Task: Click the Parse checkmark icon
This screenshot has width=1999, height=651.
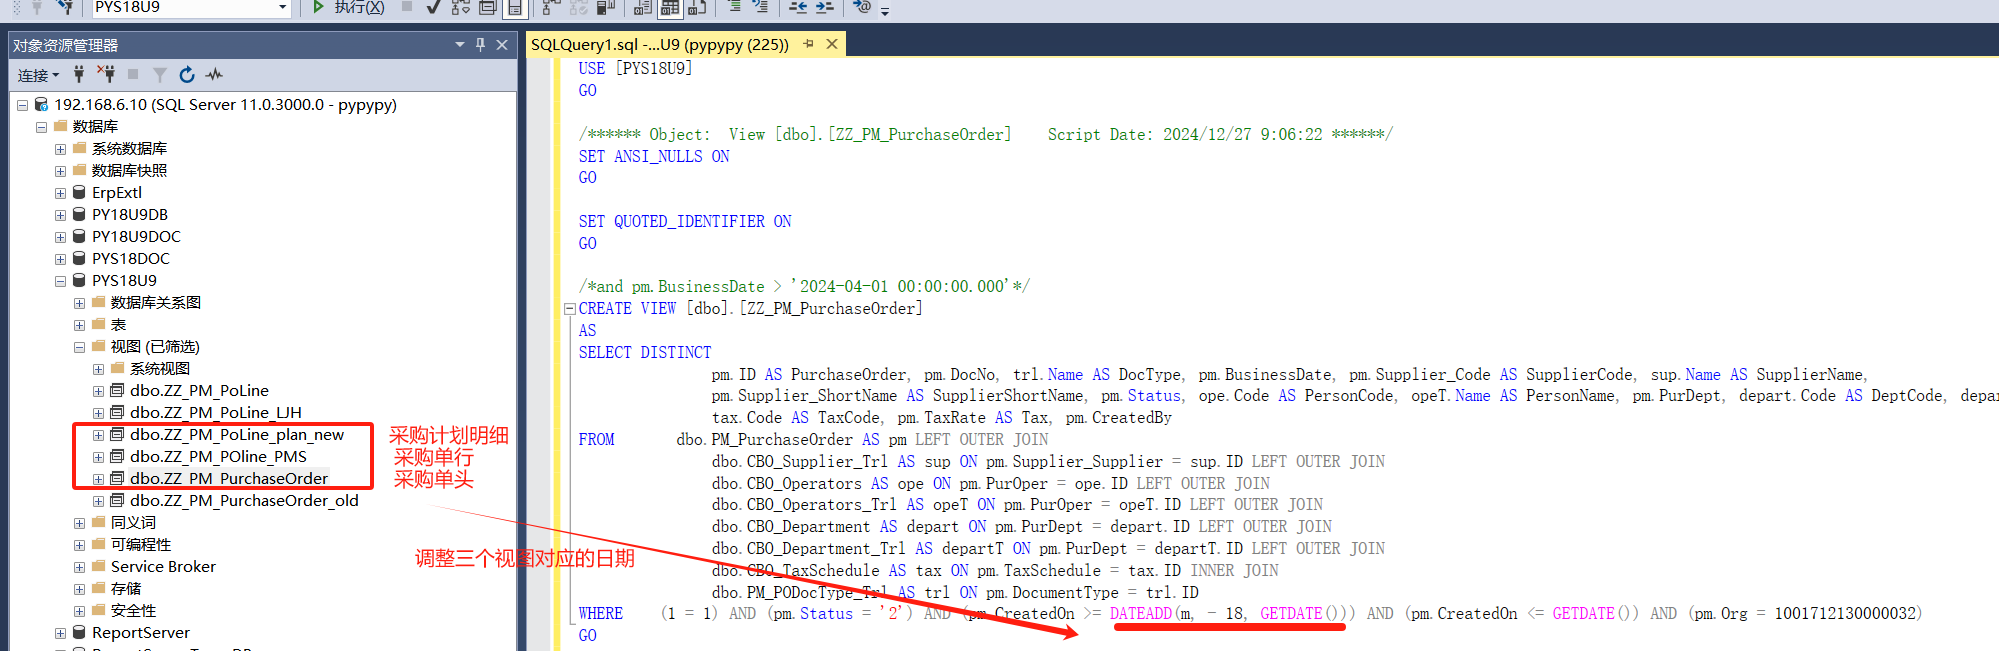Action: pos(433,8)
